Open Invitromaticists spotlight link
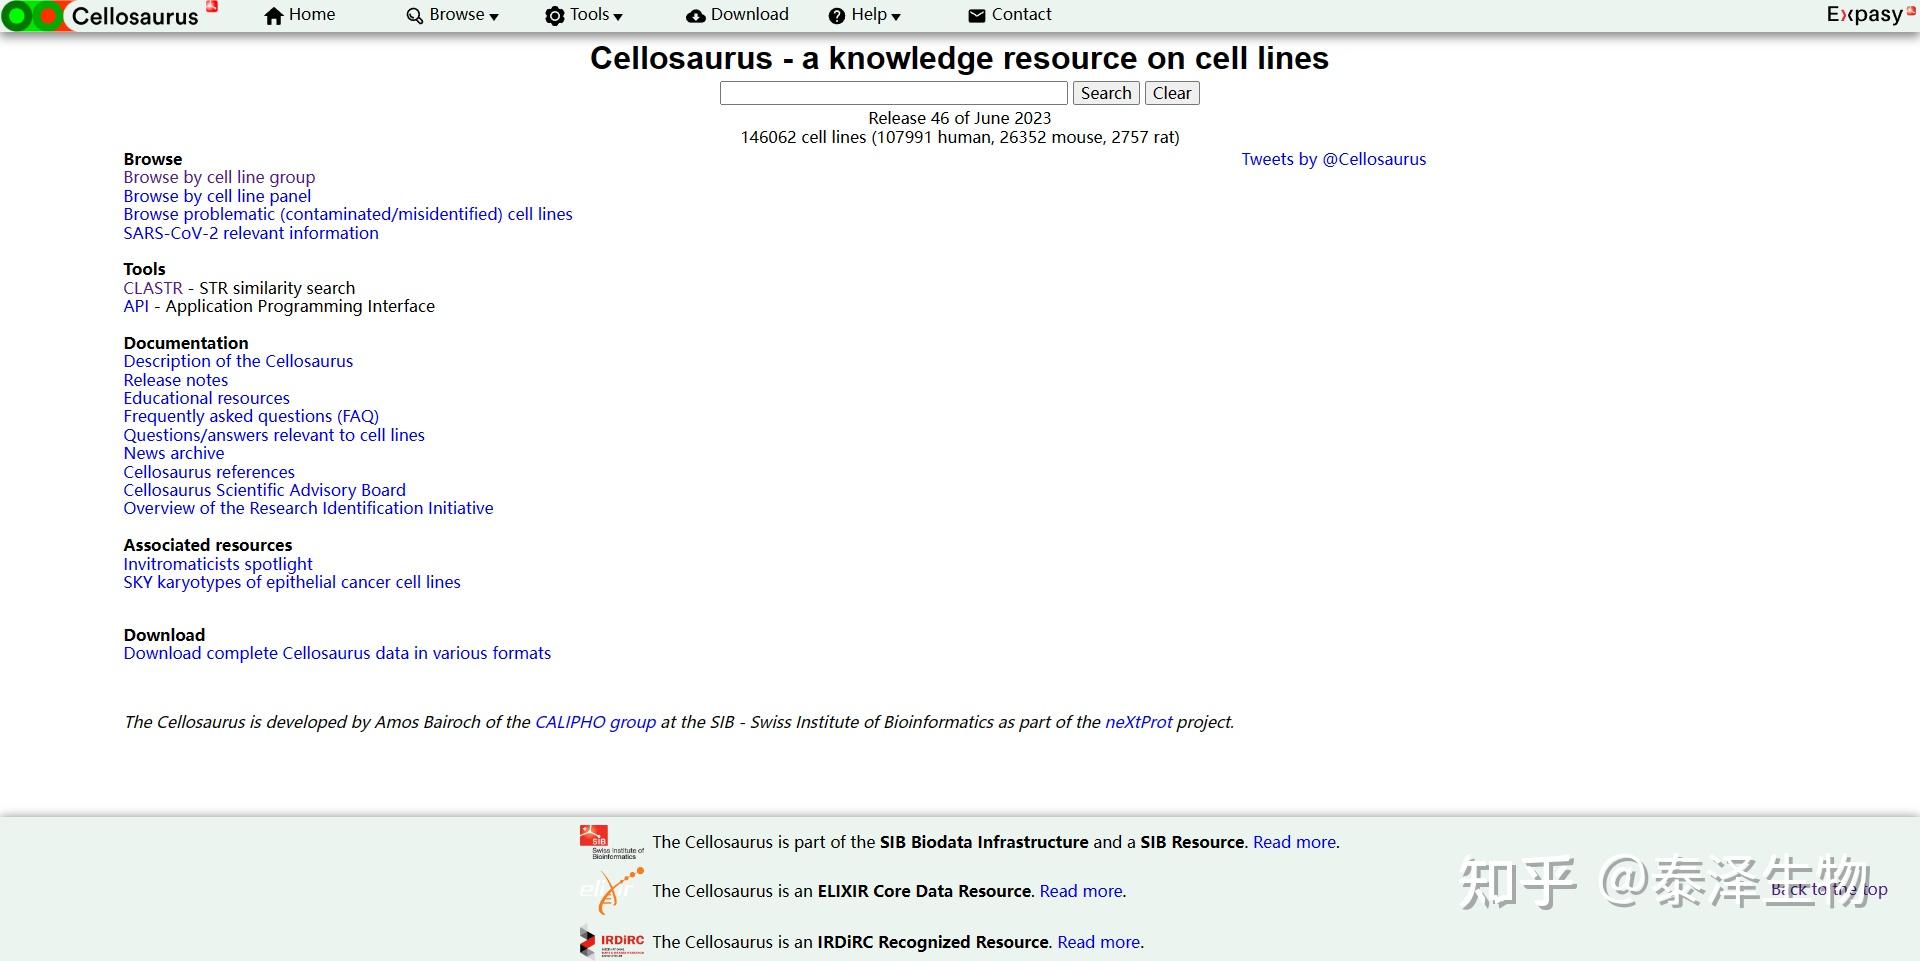Screen dimensions: 1920x961 [218, 564]
